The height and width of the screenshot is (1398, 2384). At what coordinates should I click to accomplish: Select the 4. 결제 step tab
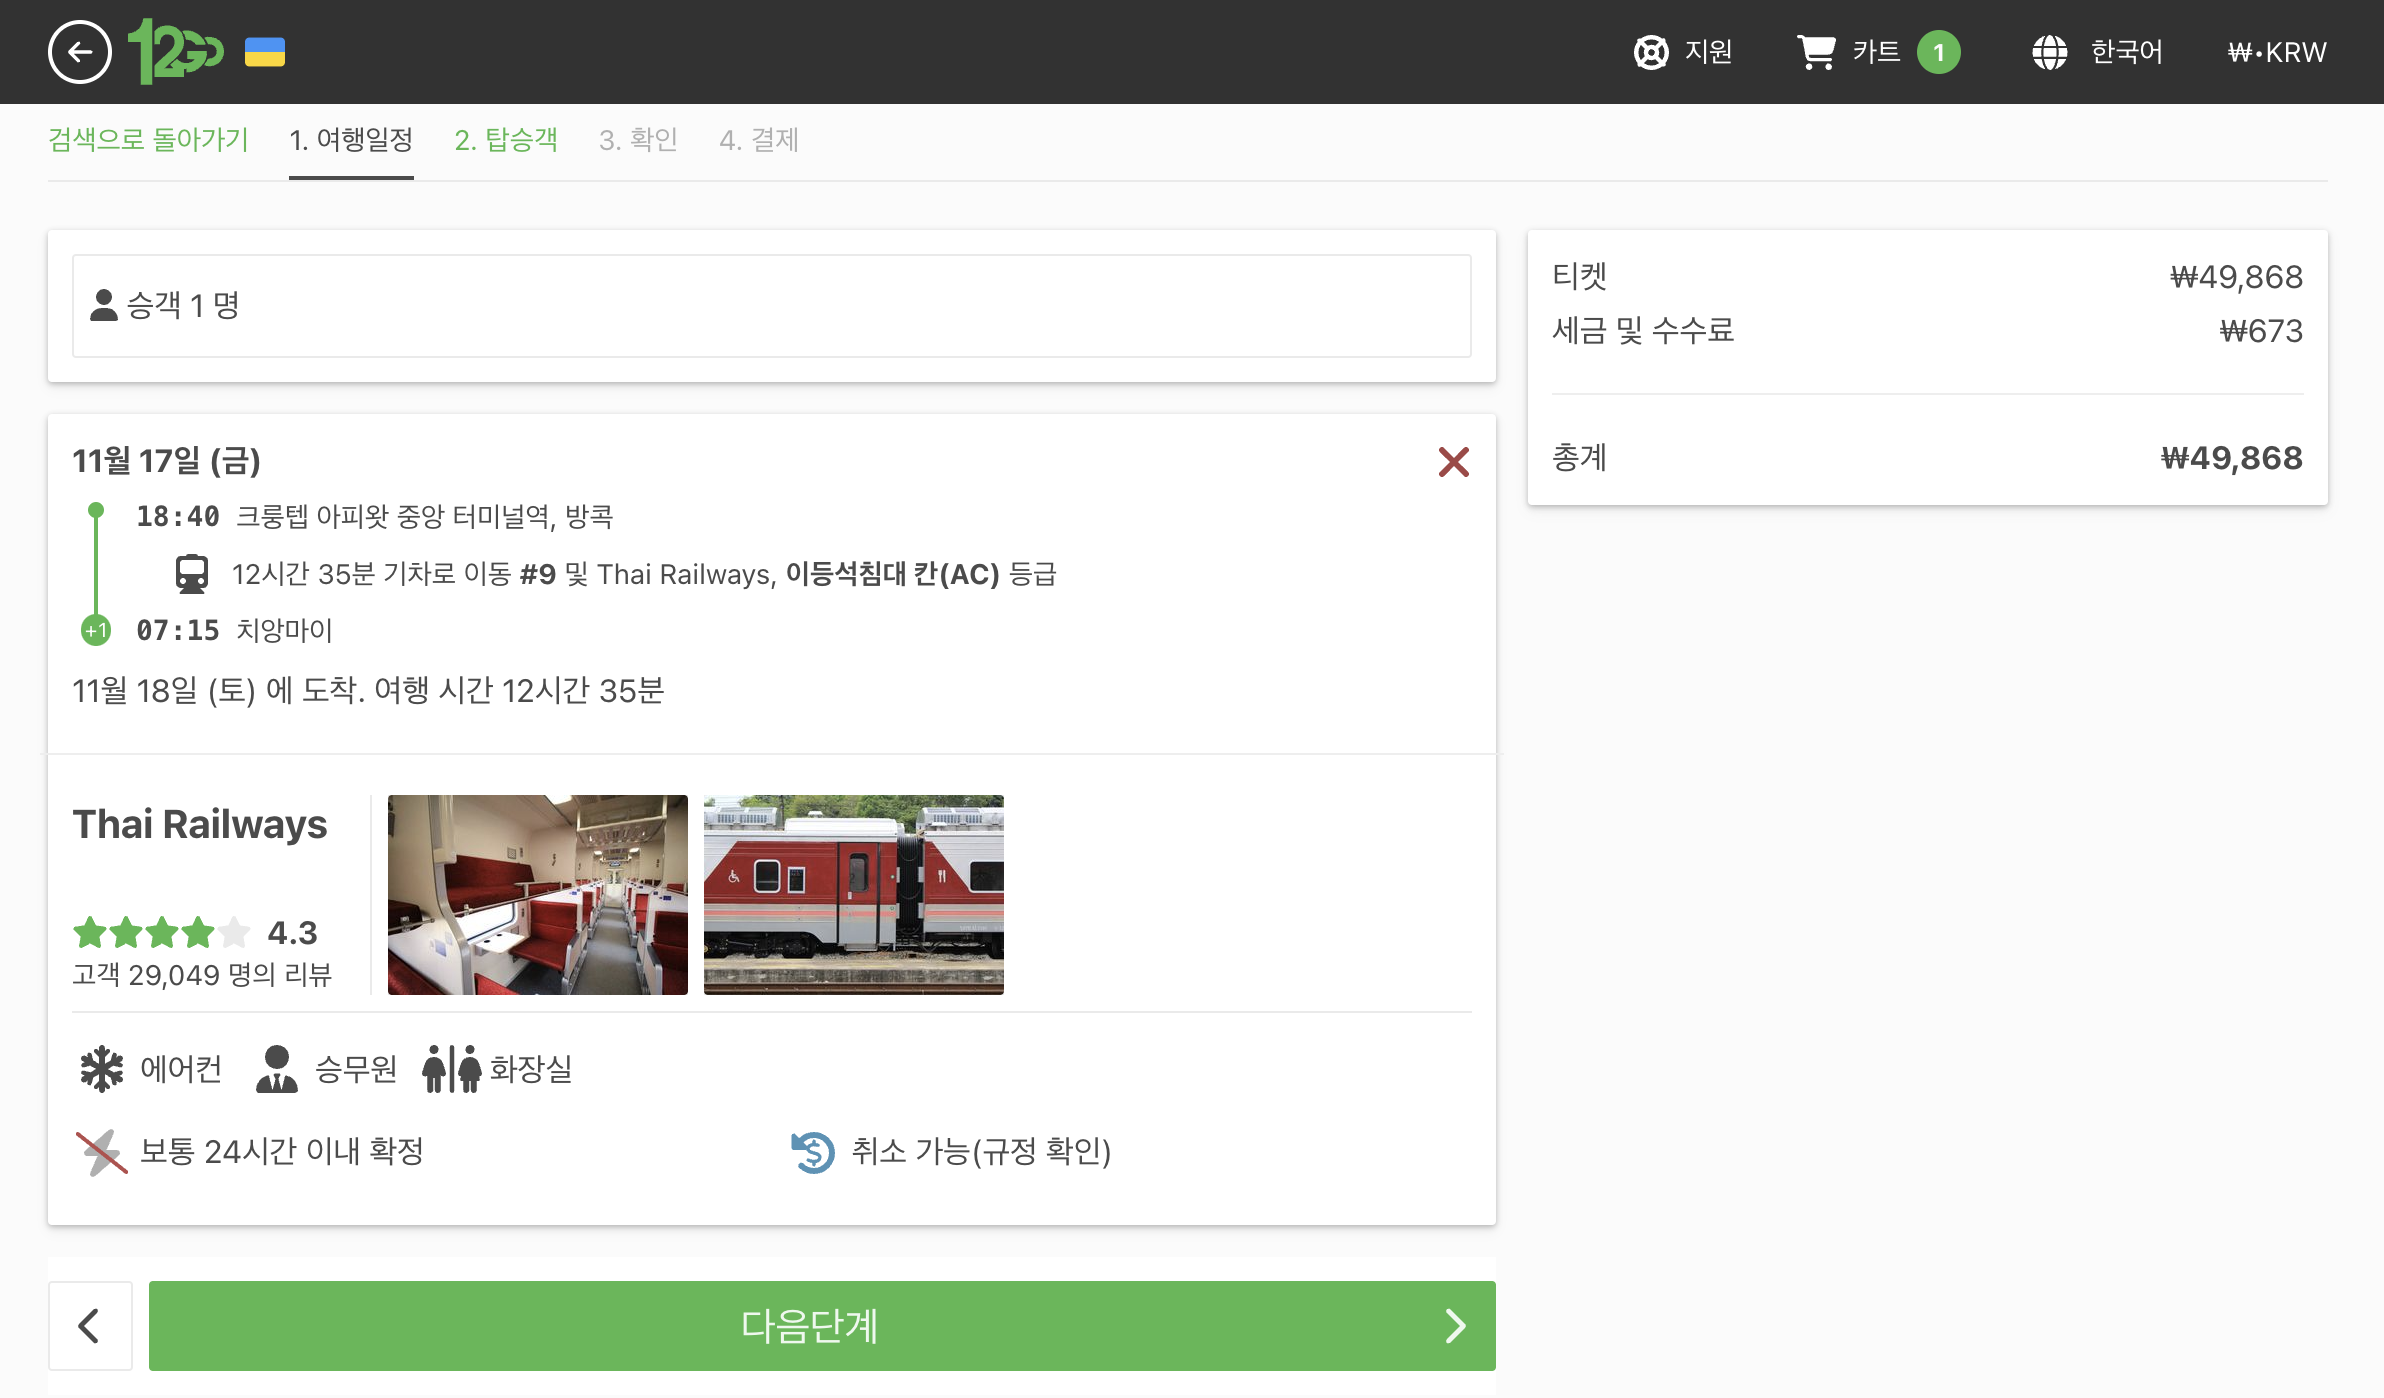click(x=759, y=139)
